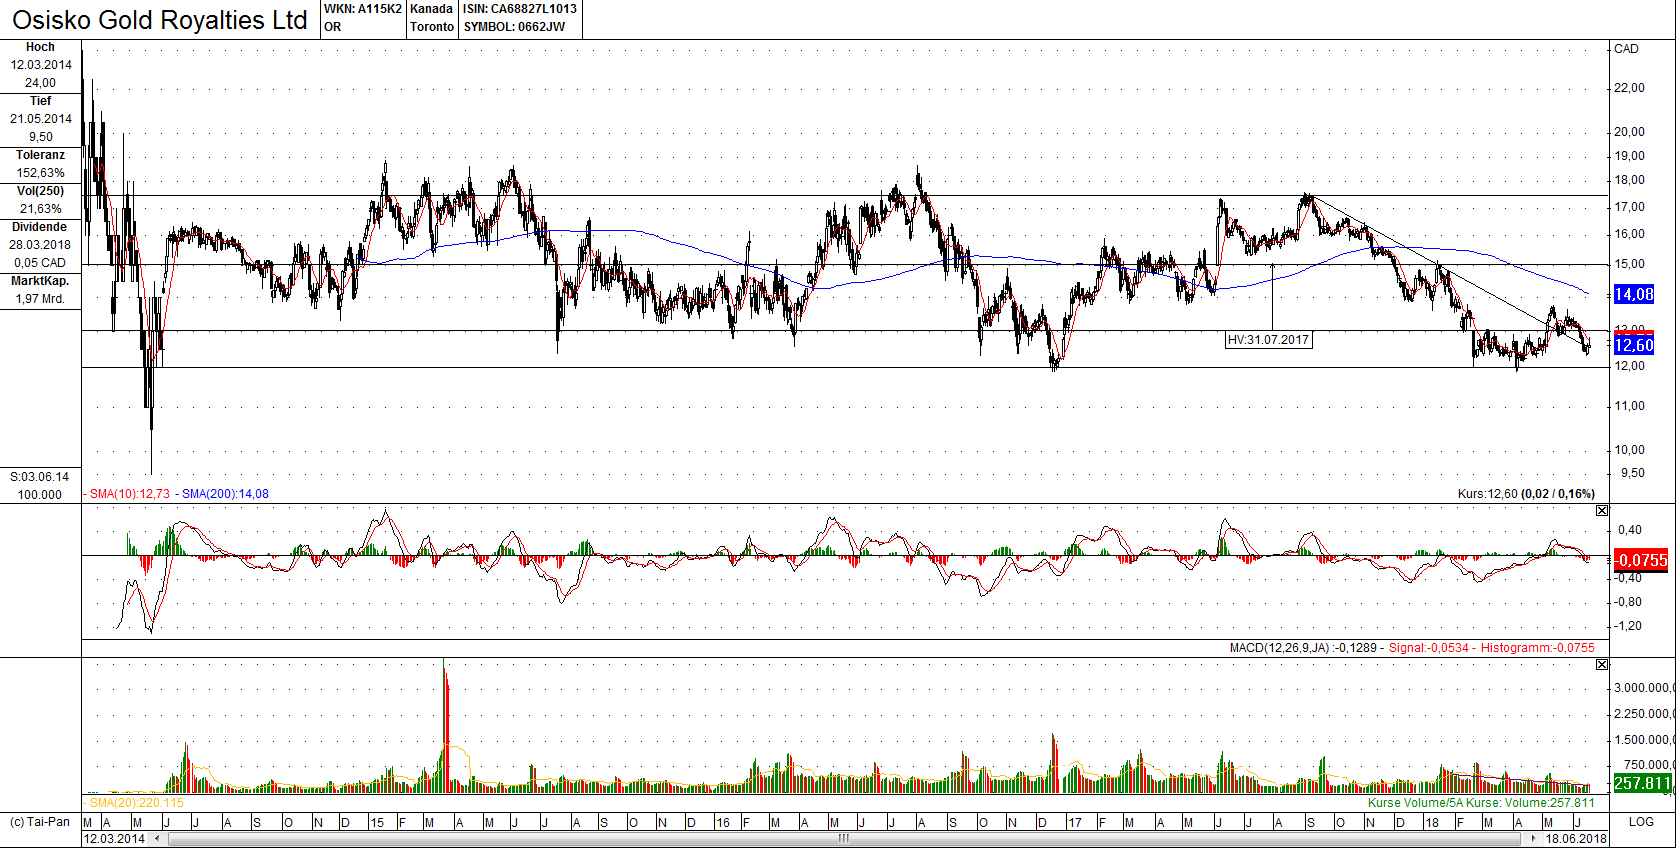Select the HV:31.07.2017 annotation label
The height and width of the screenshot is (848, 1676).
pyautogui.click(x=1268, y=340)
